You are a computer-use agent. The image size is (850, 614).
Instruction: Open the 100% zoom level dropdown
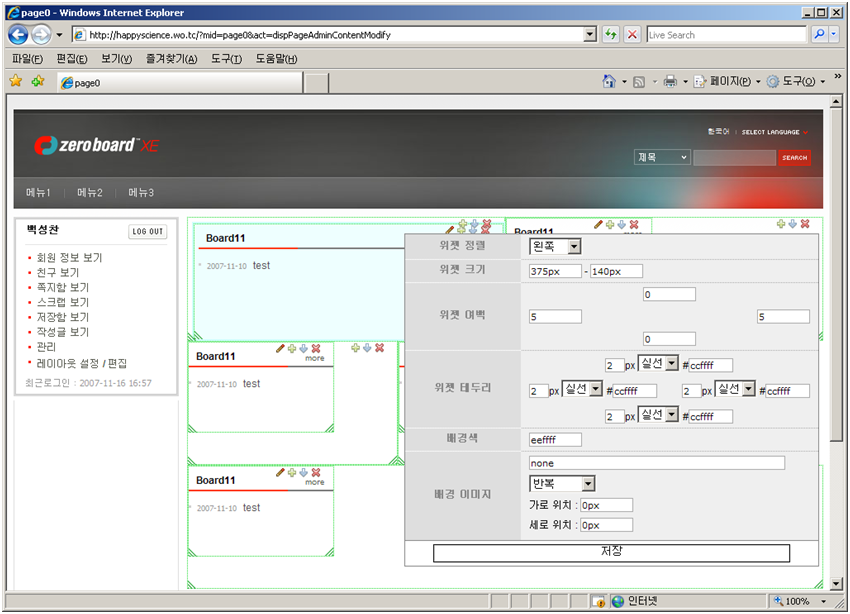823,601
